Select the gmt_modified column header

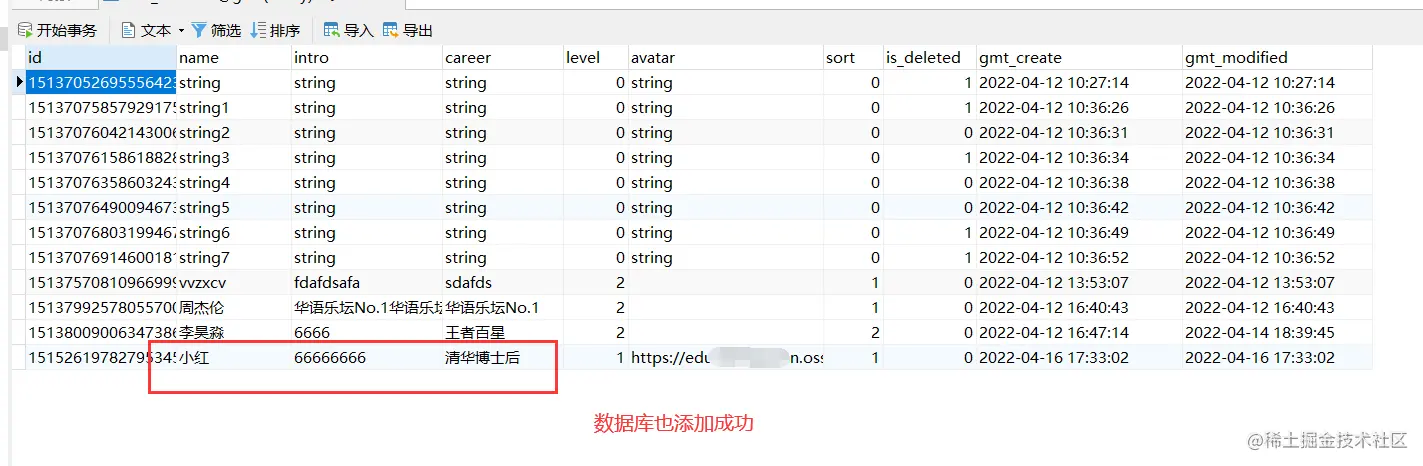1277,57
